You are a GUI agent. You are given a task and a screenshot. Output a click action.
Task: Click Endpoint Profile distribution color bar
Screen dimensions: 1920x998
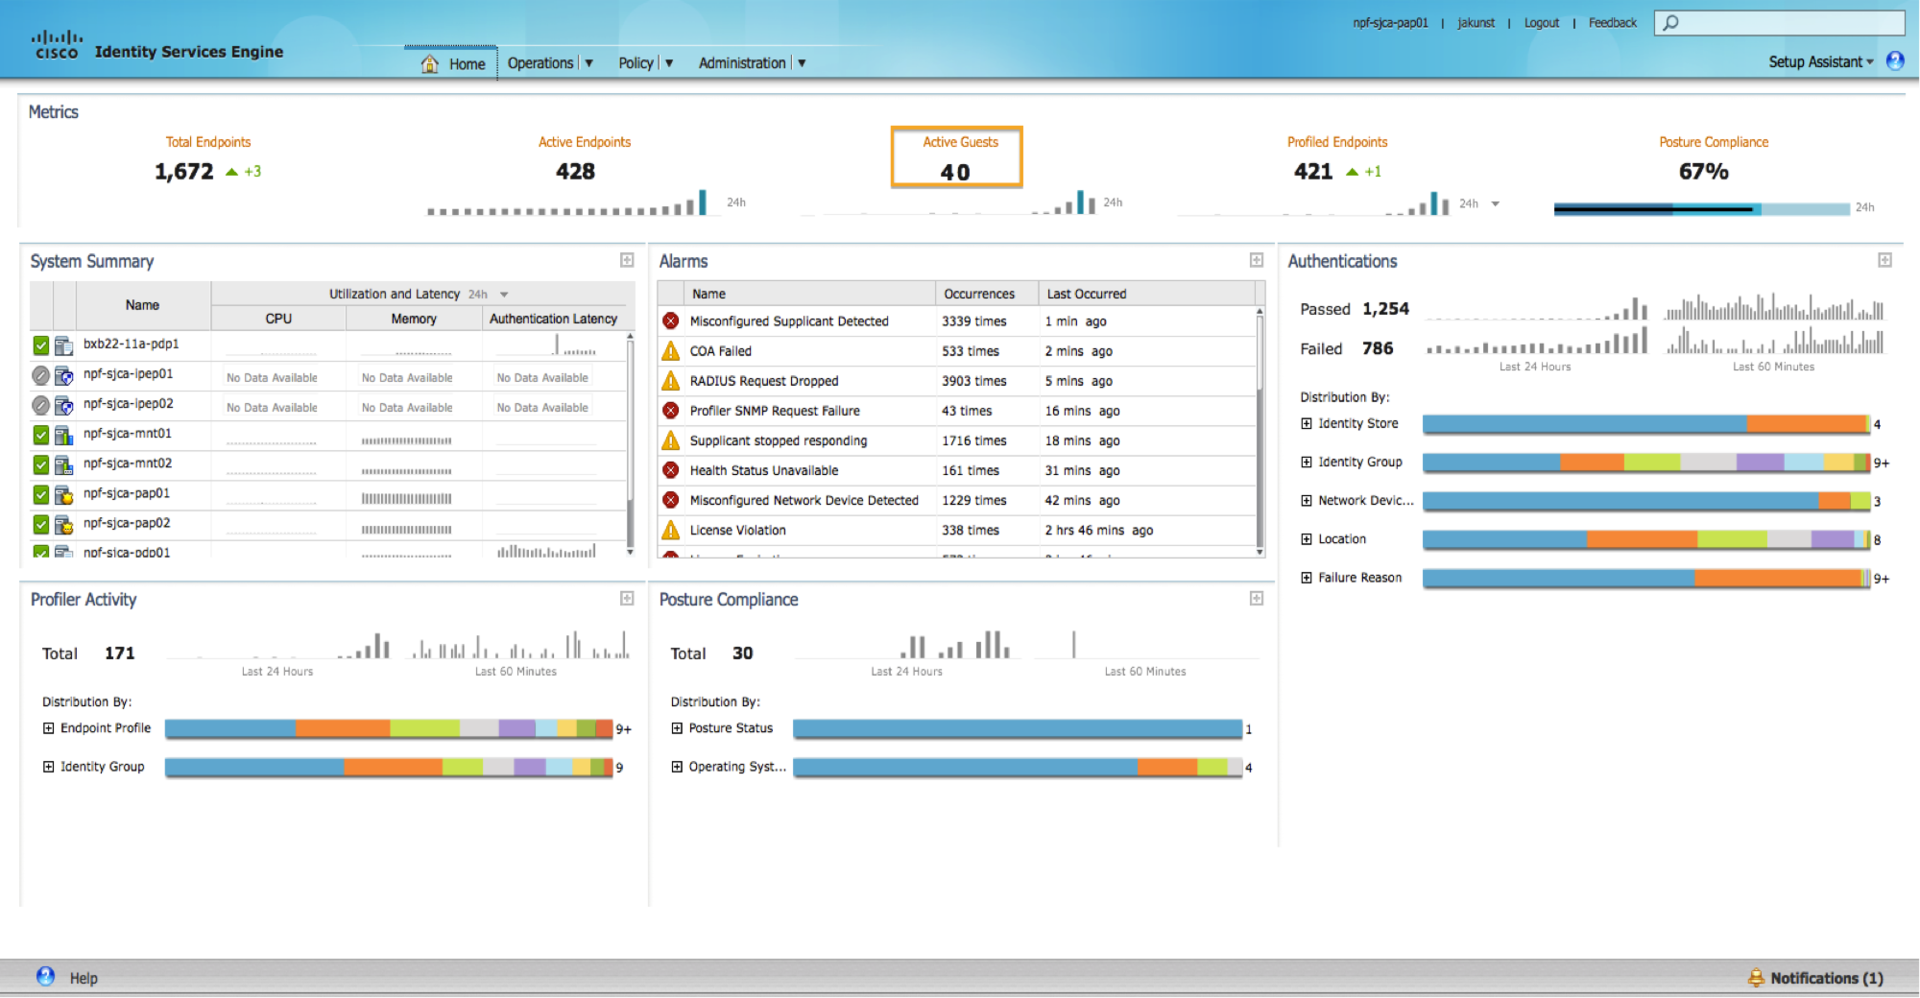[x=388, y=729]
